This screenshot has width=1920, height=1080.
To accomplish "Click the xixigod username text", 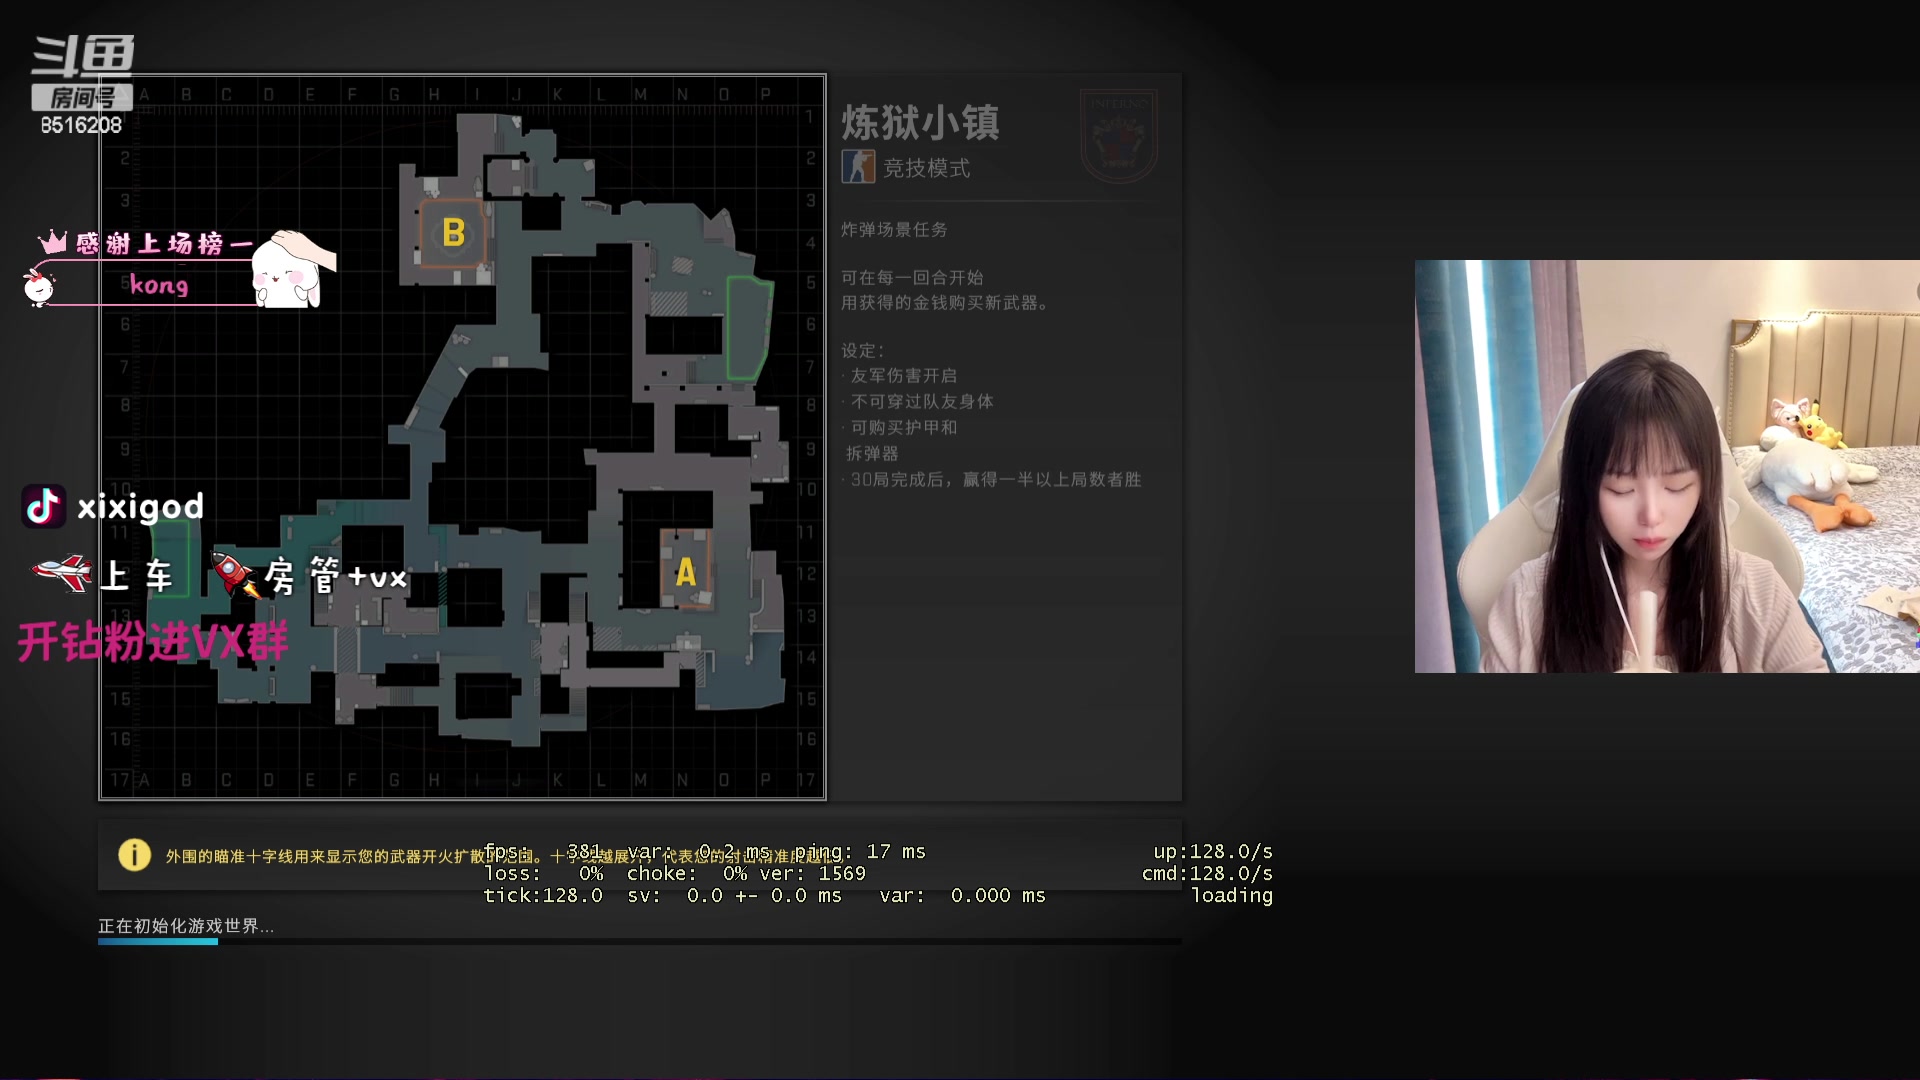I will point(140,507).
